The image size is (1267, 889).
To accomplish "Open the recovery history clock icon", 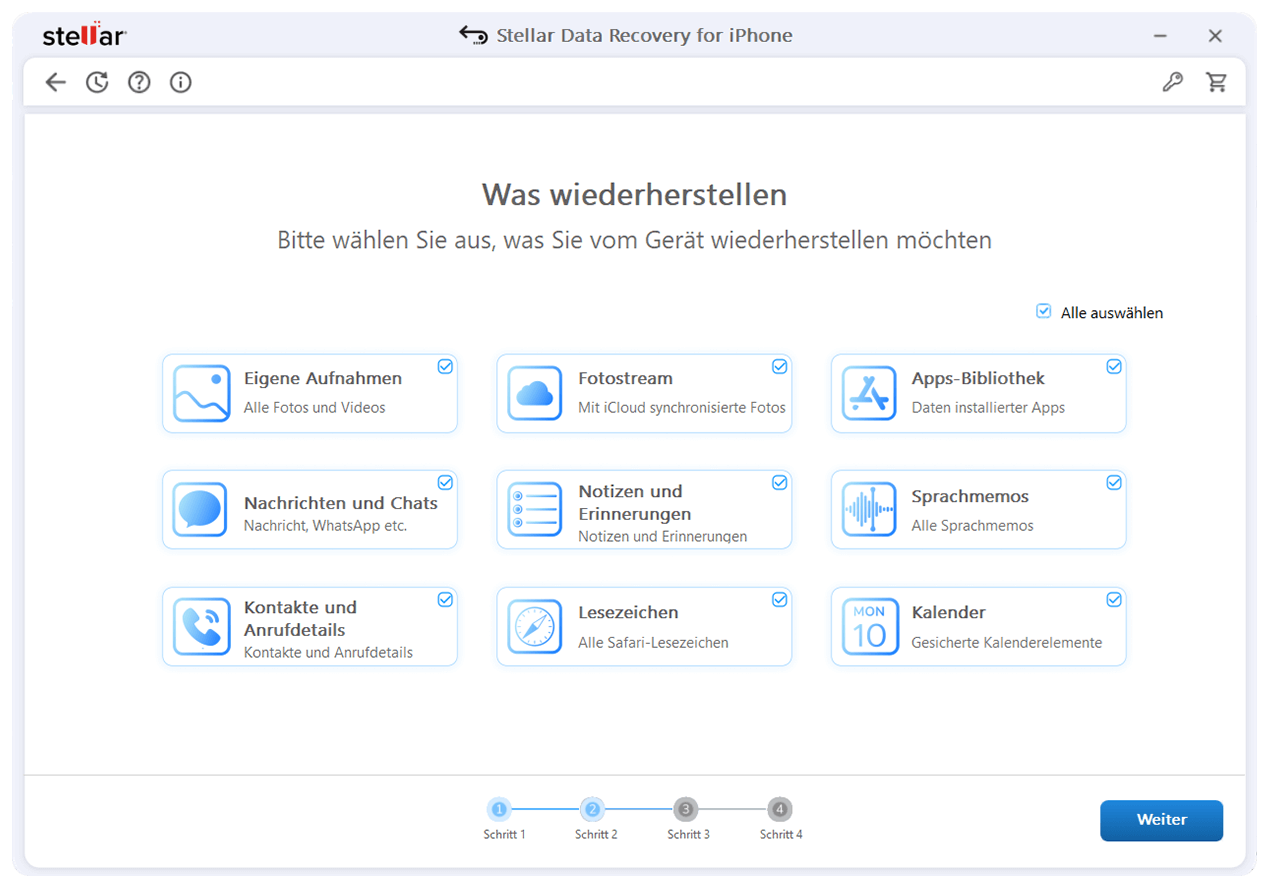I will pyautogui.click(x=97, y=82).
